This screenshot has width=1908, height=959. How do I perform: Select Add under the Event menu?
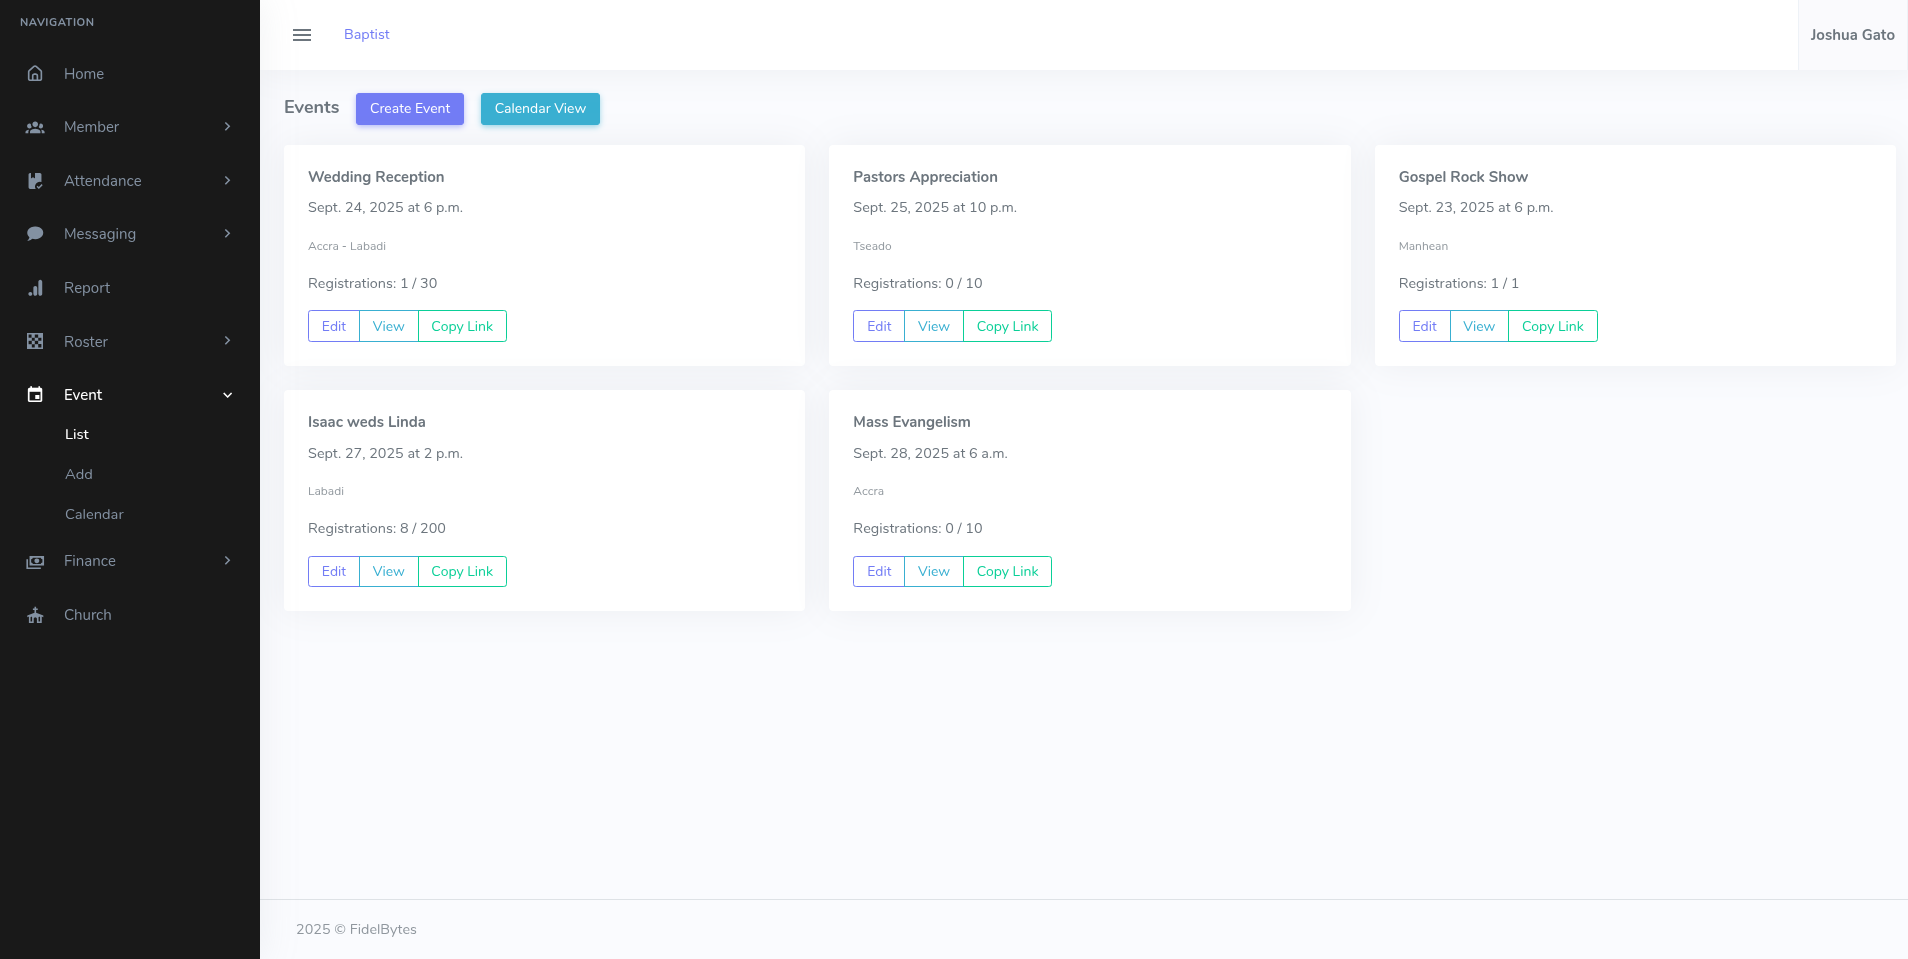tap(78, 474)
